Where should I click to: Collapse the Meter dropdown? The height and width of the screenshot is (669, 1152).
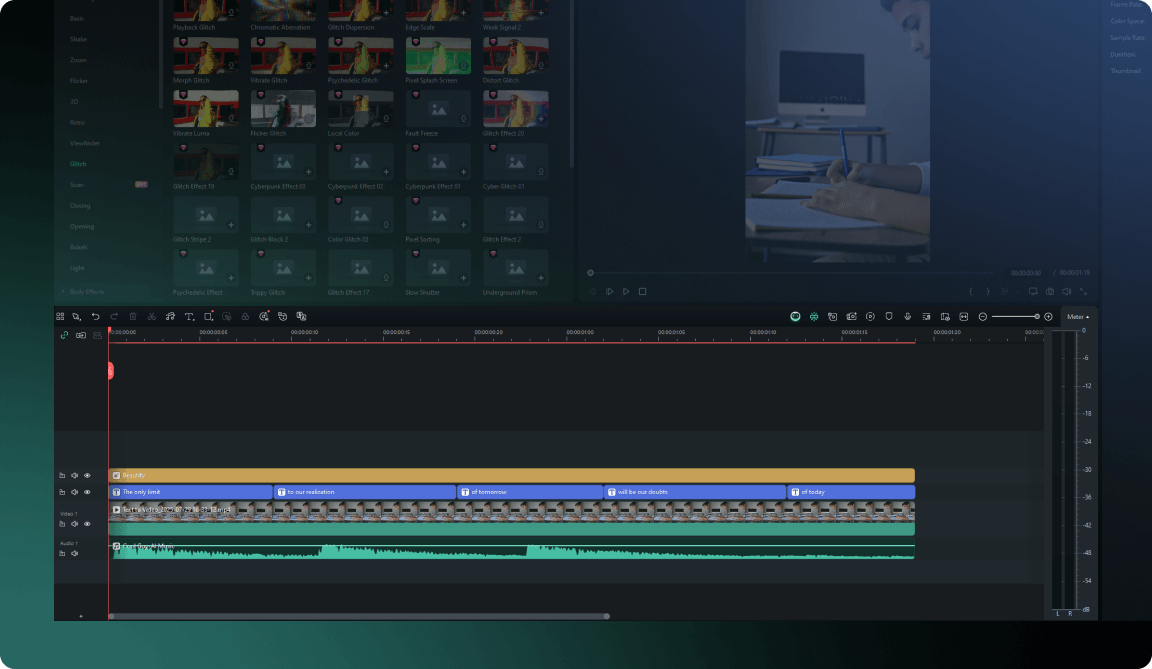click(1078, 317)
